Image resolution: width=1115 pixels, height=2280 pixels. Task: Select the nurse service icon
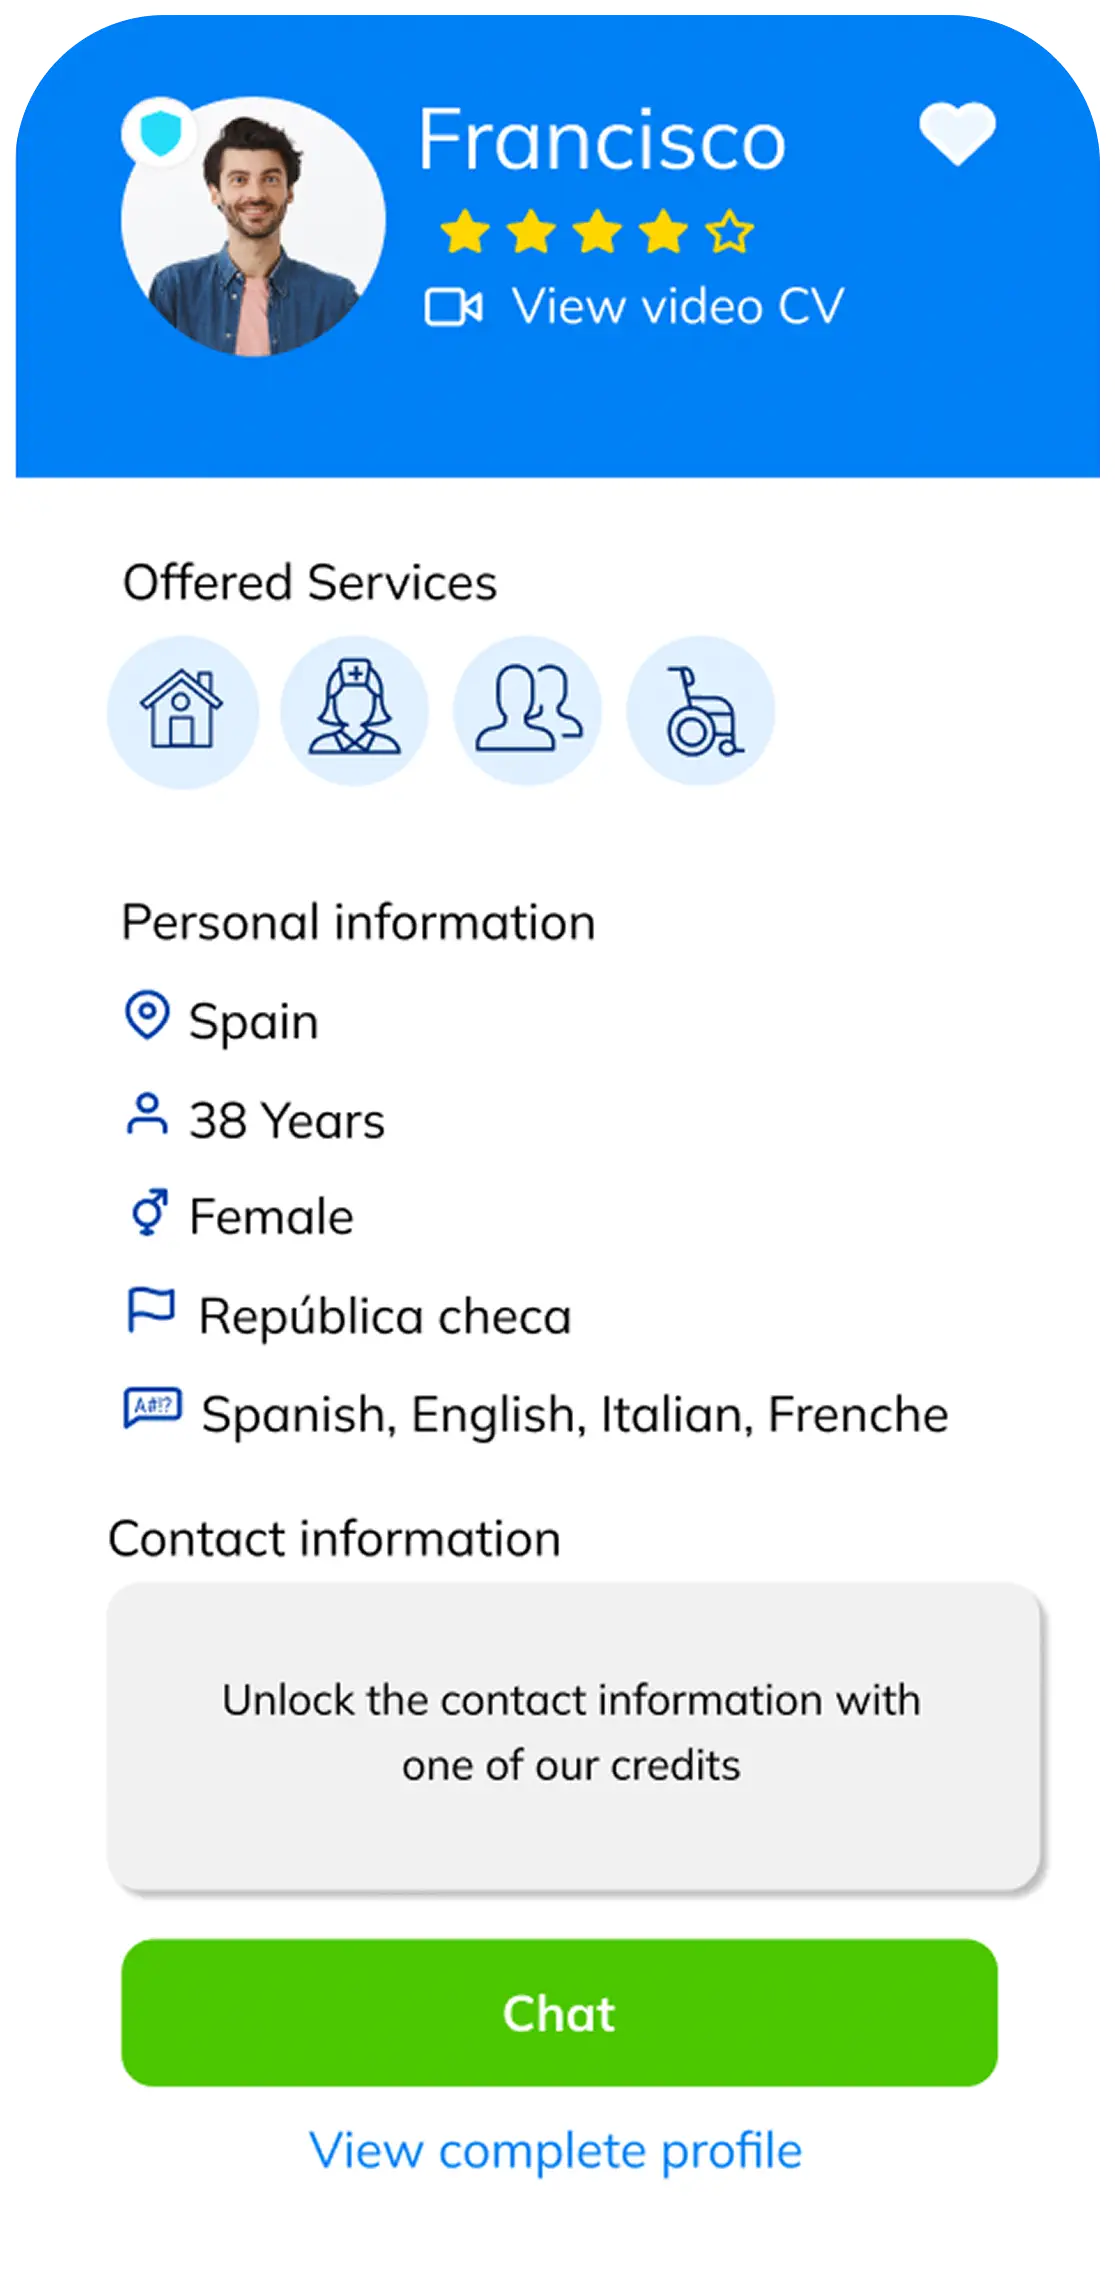(x=355, y=711)
